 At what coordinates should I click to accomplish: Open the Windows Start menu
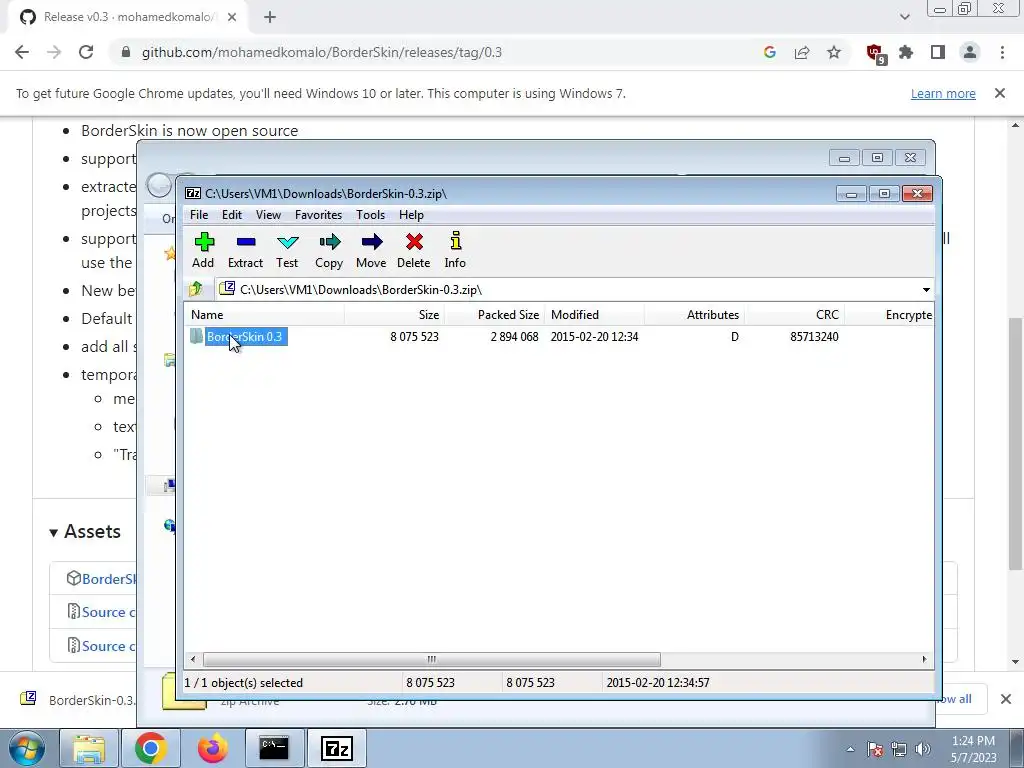pyautogui.click(x=27, y=748)
